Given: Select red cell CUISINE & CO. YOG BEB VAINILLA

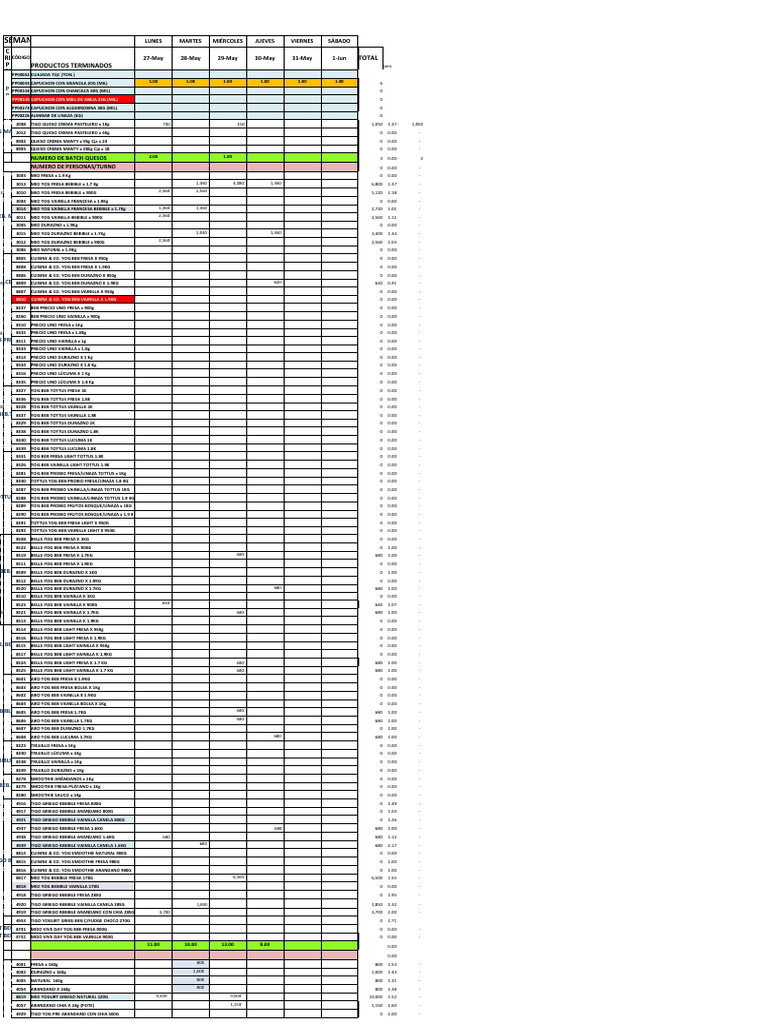Looking at the screenshot, I should pos(82,300).
